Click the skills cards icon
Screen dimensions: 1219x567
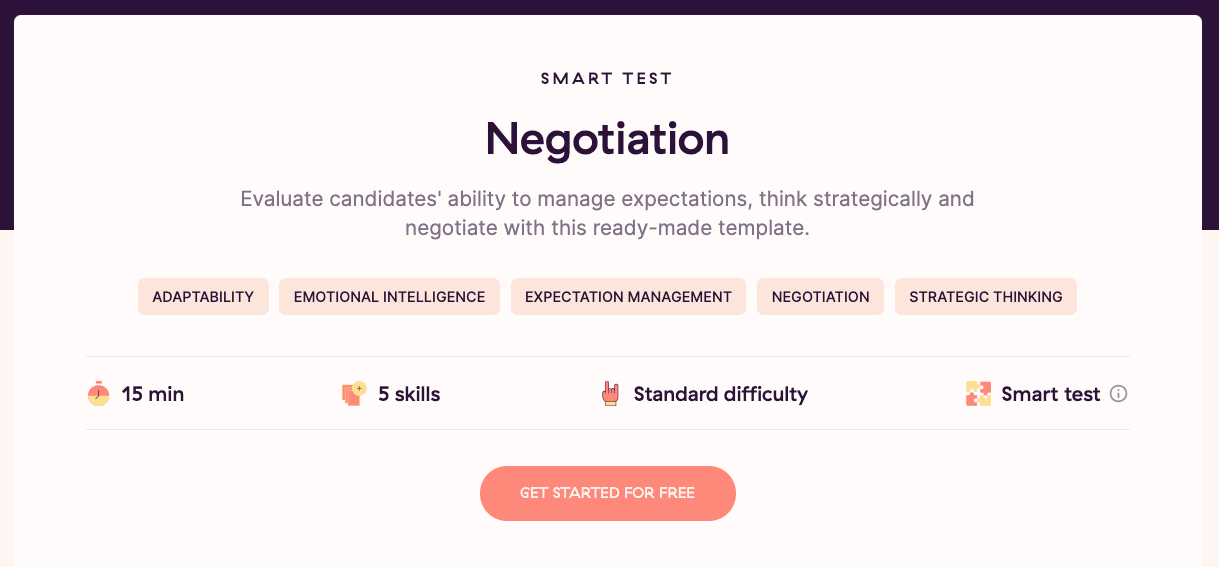(x=354, y=394)
